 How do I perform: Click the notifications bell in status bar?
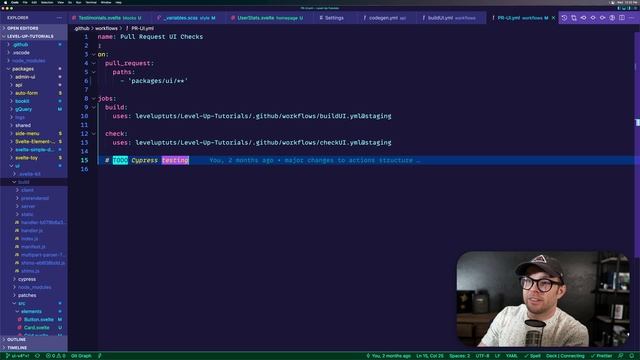click(x=632, y=356)
